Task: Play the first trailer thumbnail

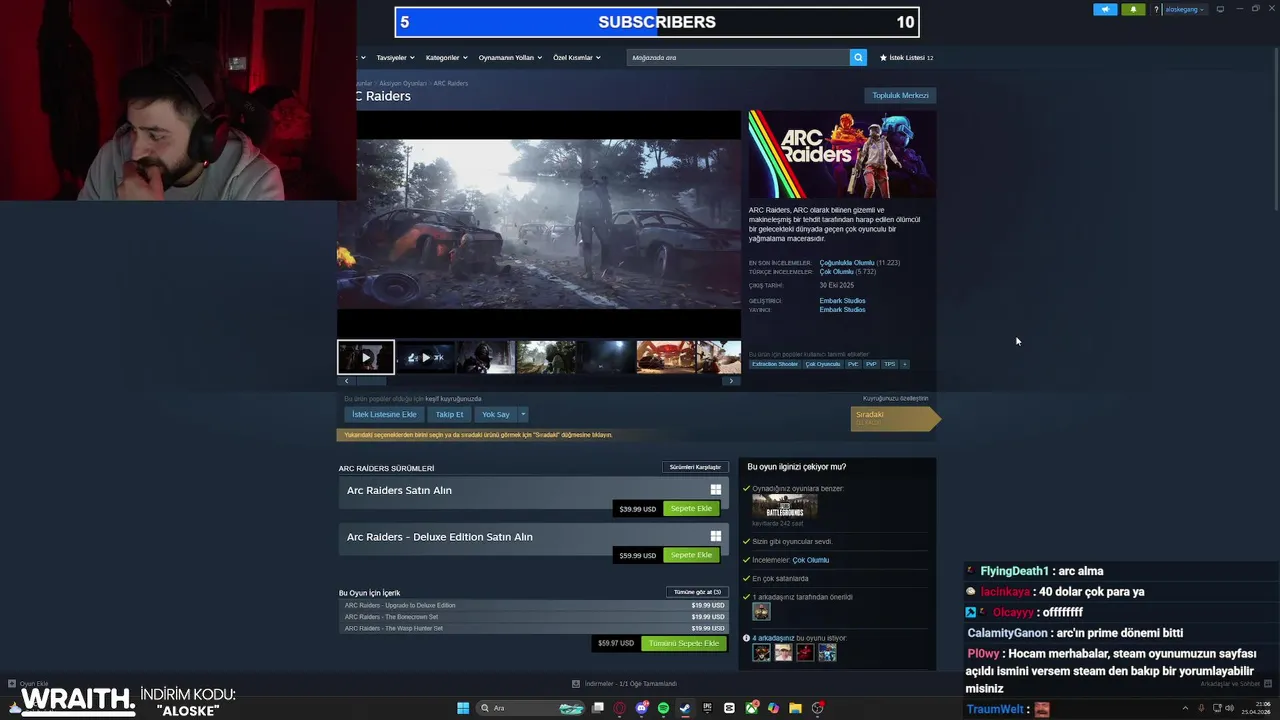Action: pyautogui.click(x=366, y=357)
